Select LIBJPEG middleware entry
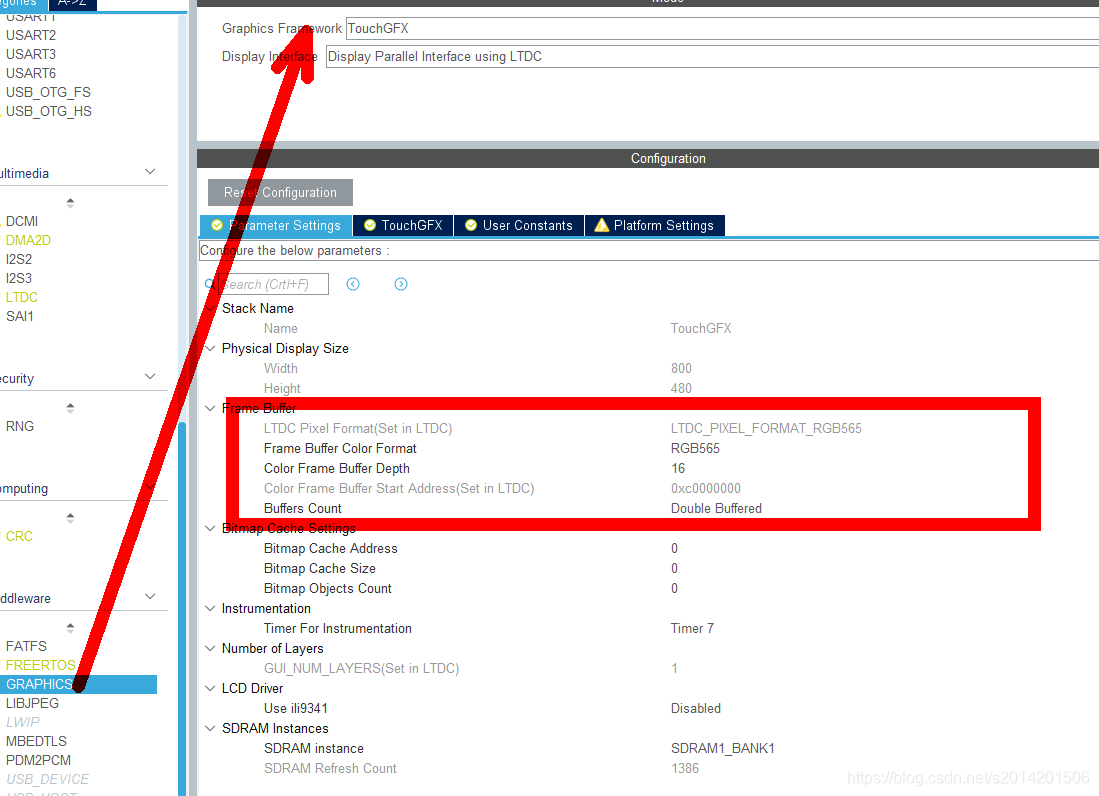Image resolution: width=1099 pixels, height=796 pixels. pos(32,703)
